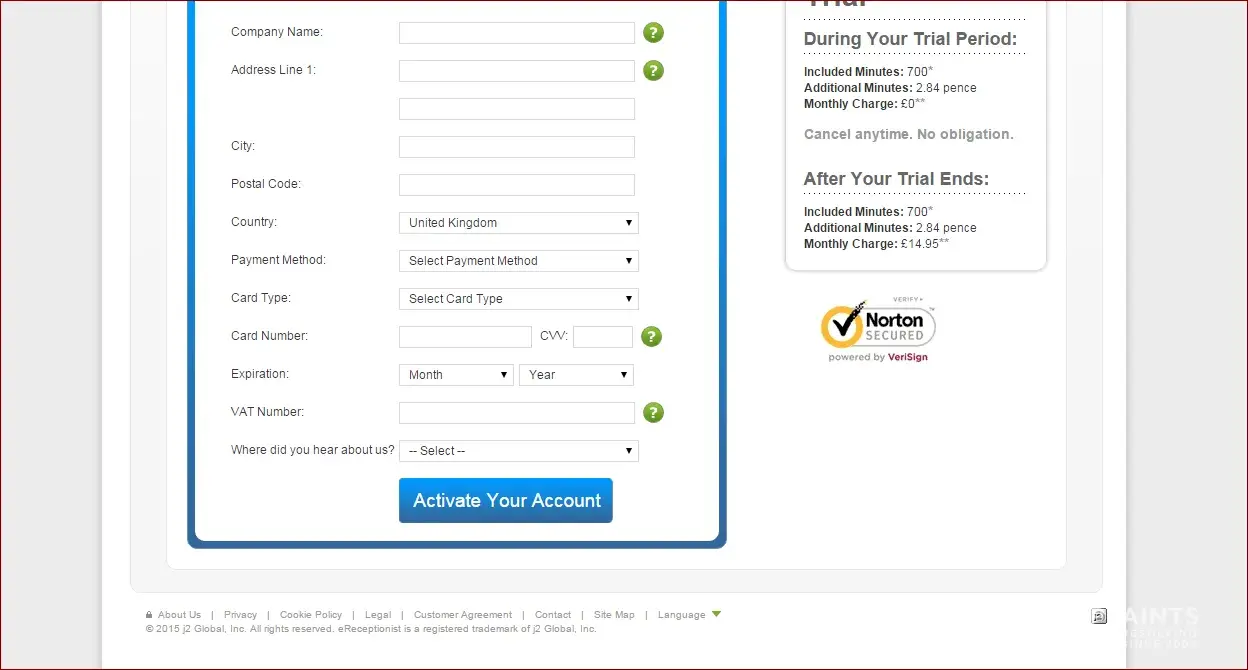Click the Postal Code input field
The height and width of the screenshot is (670, 1248).
(517, 185)
